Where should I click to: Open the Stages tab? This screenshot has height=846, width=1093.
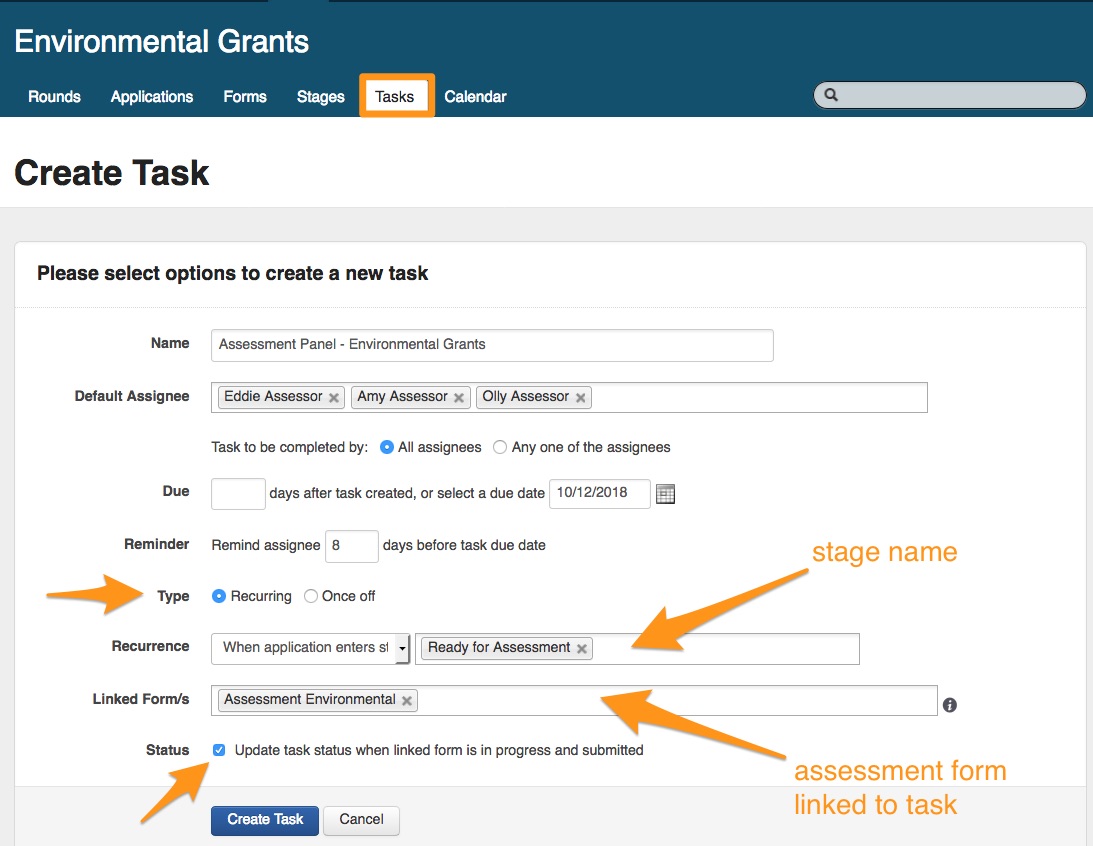(x=320, y=97)
